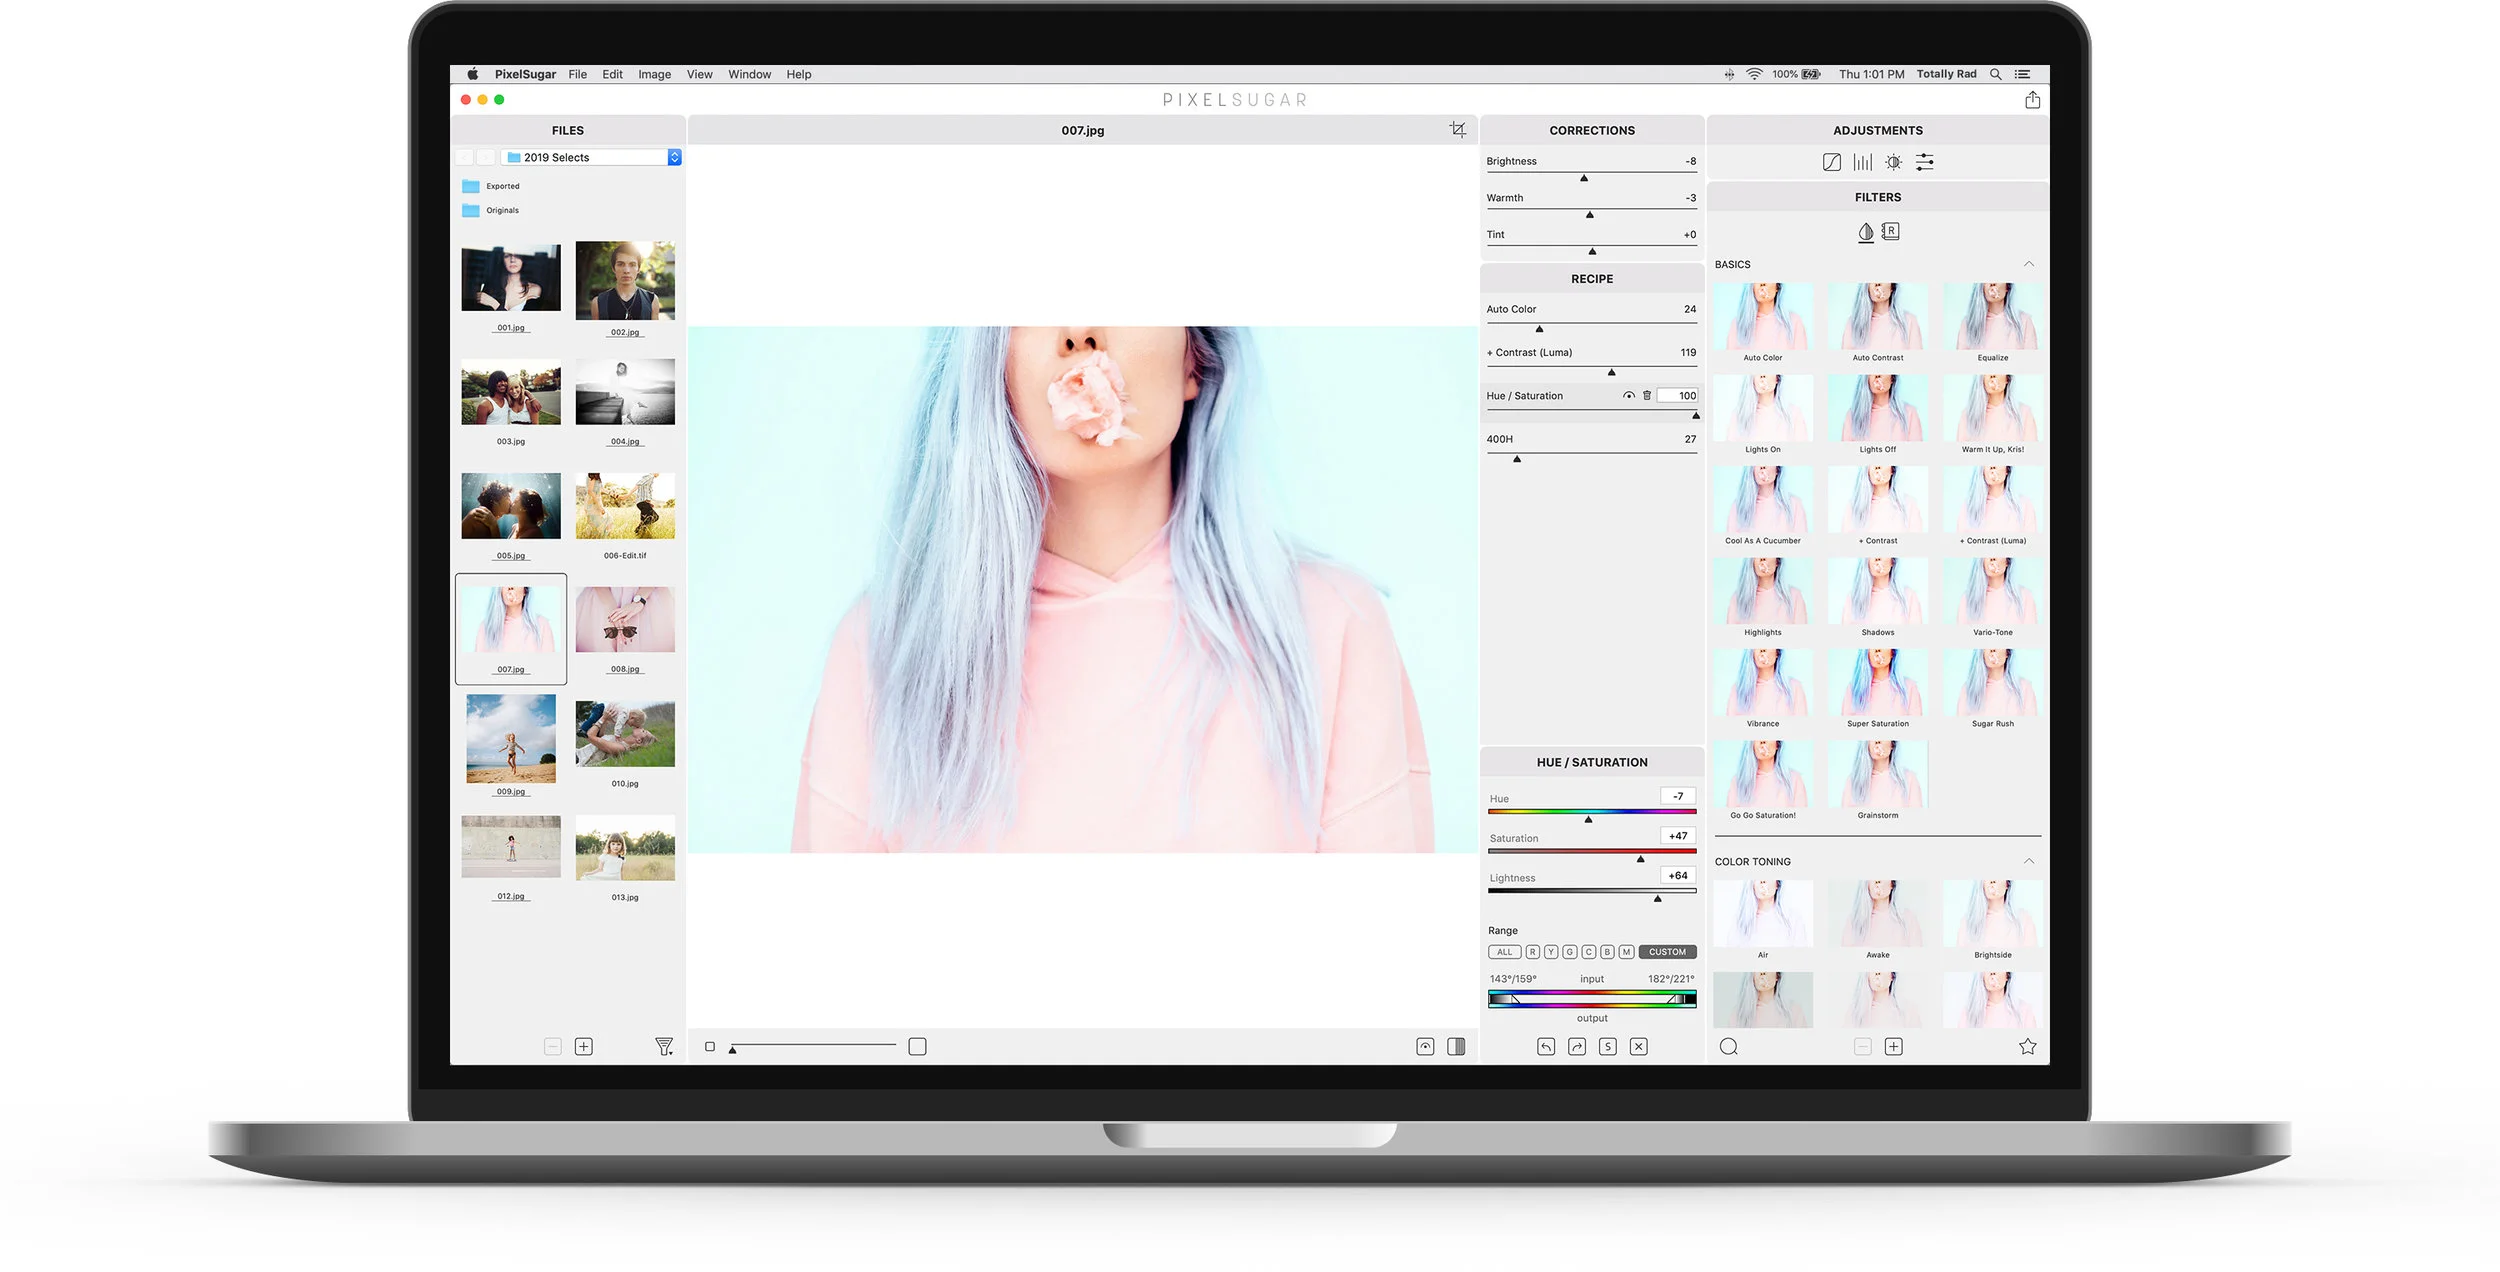The image size is (2500, 1272).
Task: Click the share export icon
Action: pyautogui.click(x=2032, y=100)
